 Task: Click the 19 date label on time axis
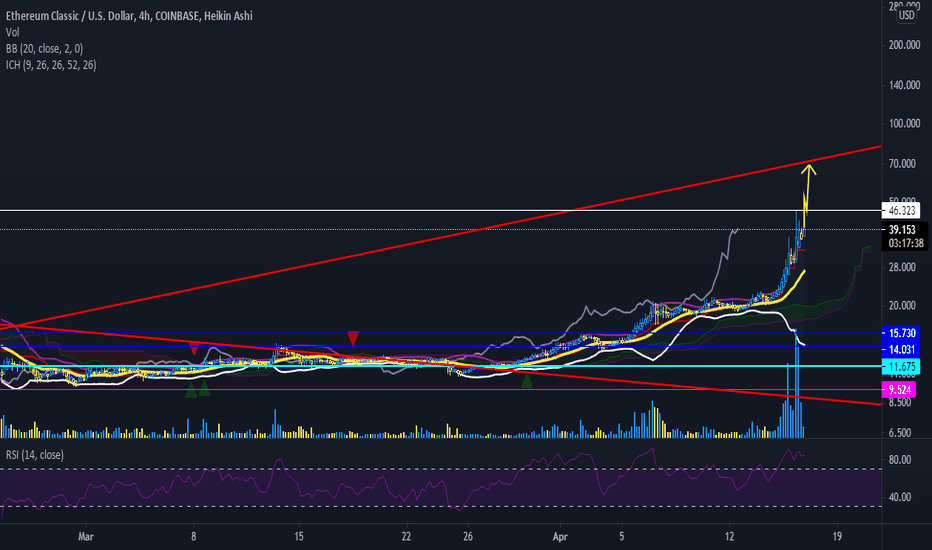point(837,536)
